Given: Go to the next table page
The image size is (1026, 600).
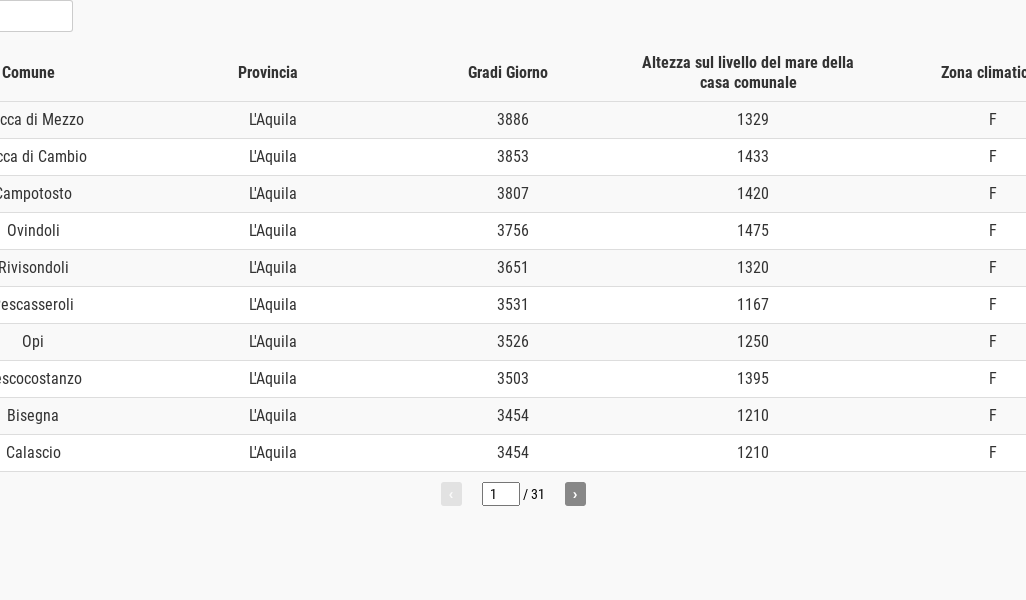Looking at the screenshot, I should coord(575,494).
